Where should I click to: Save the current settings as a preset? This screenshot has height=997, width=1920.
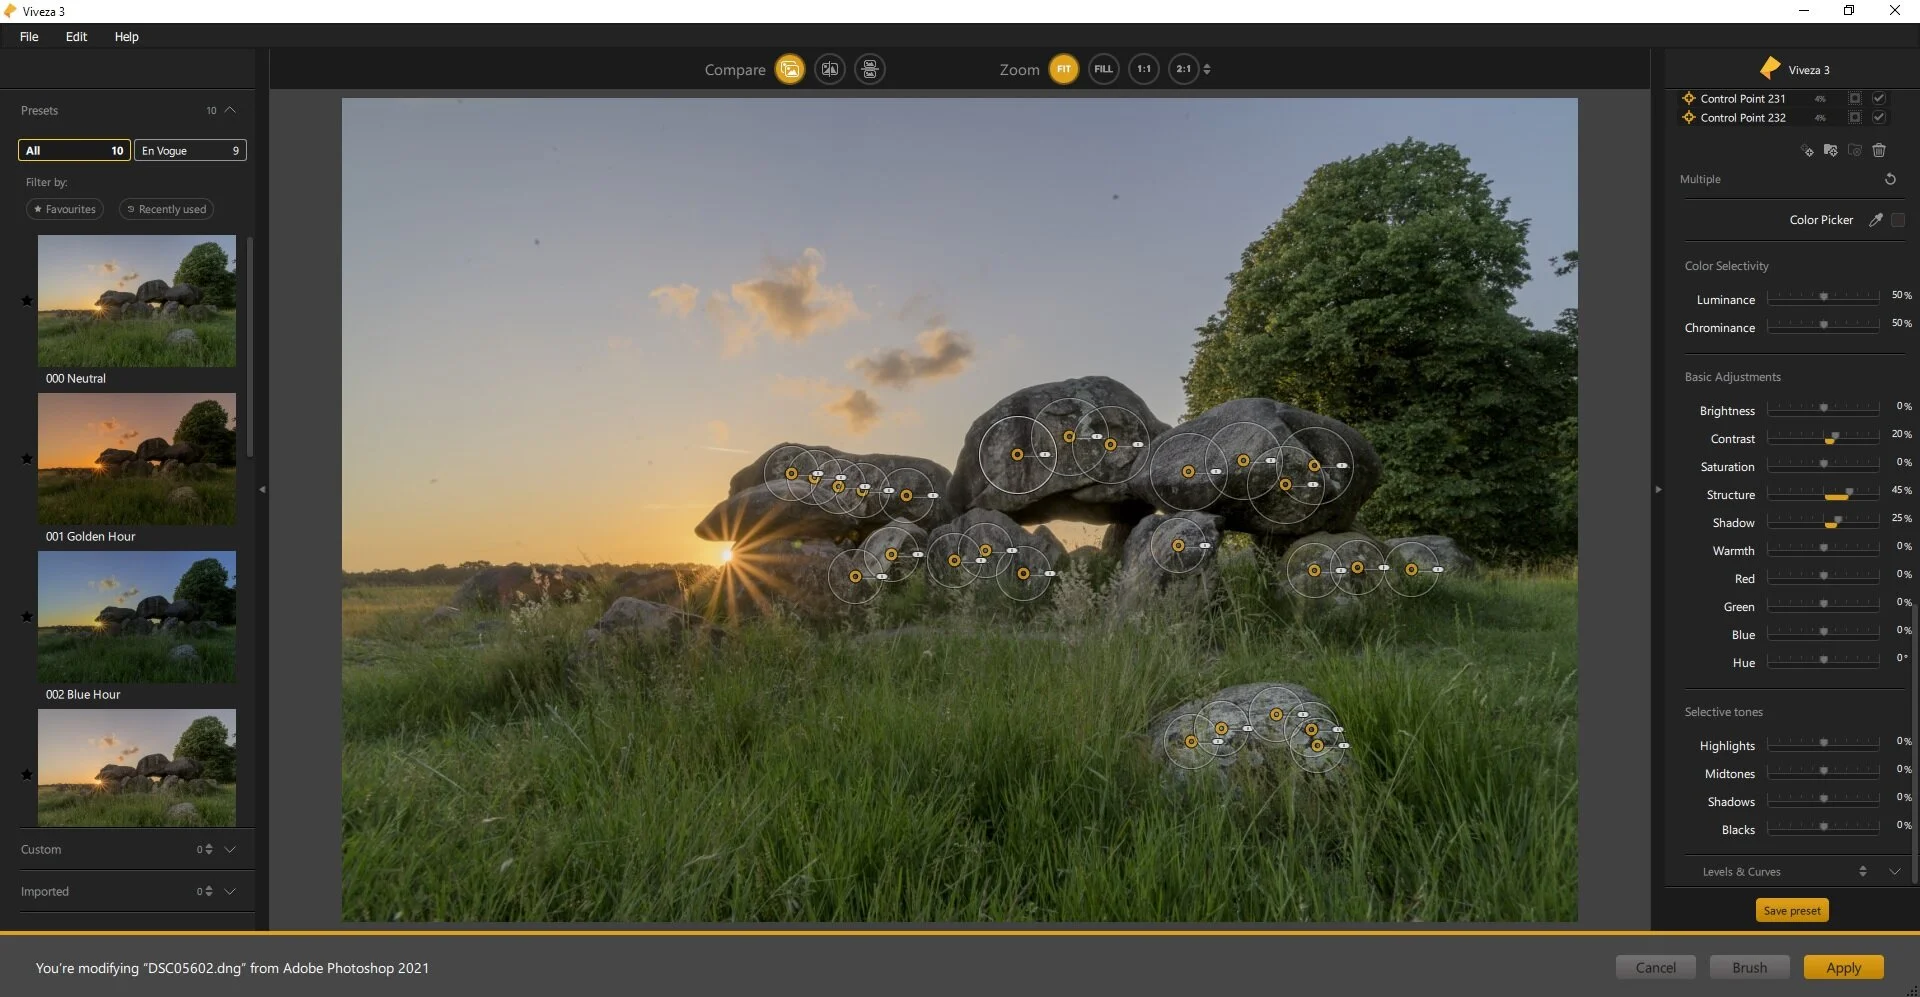coord(1791,910)
